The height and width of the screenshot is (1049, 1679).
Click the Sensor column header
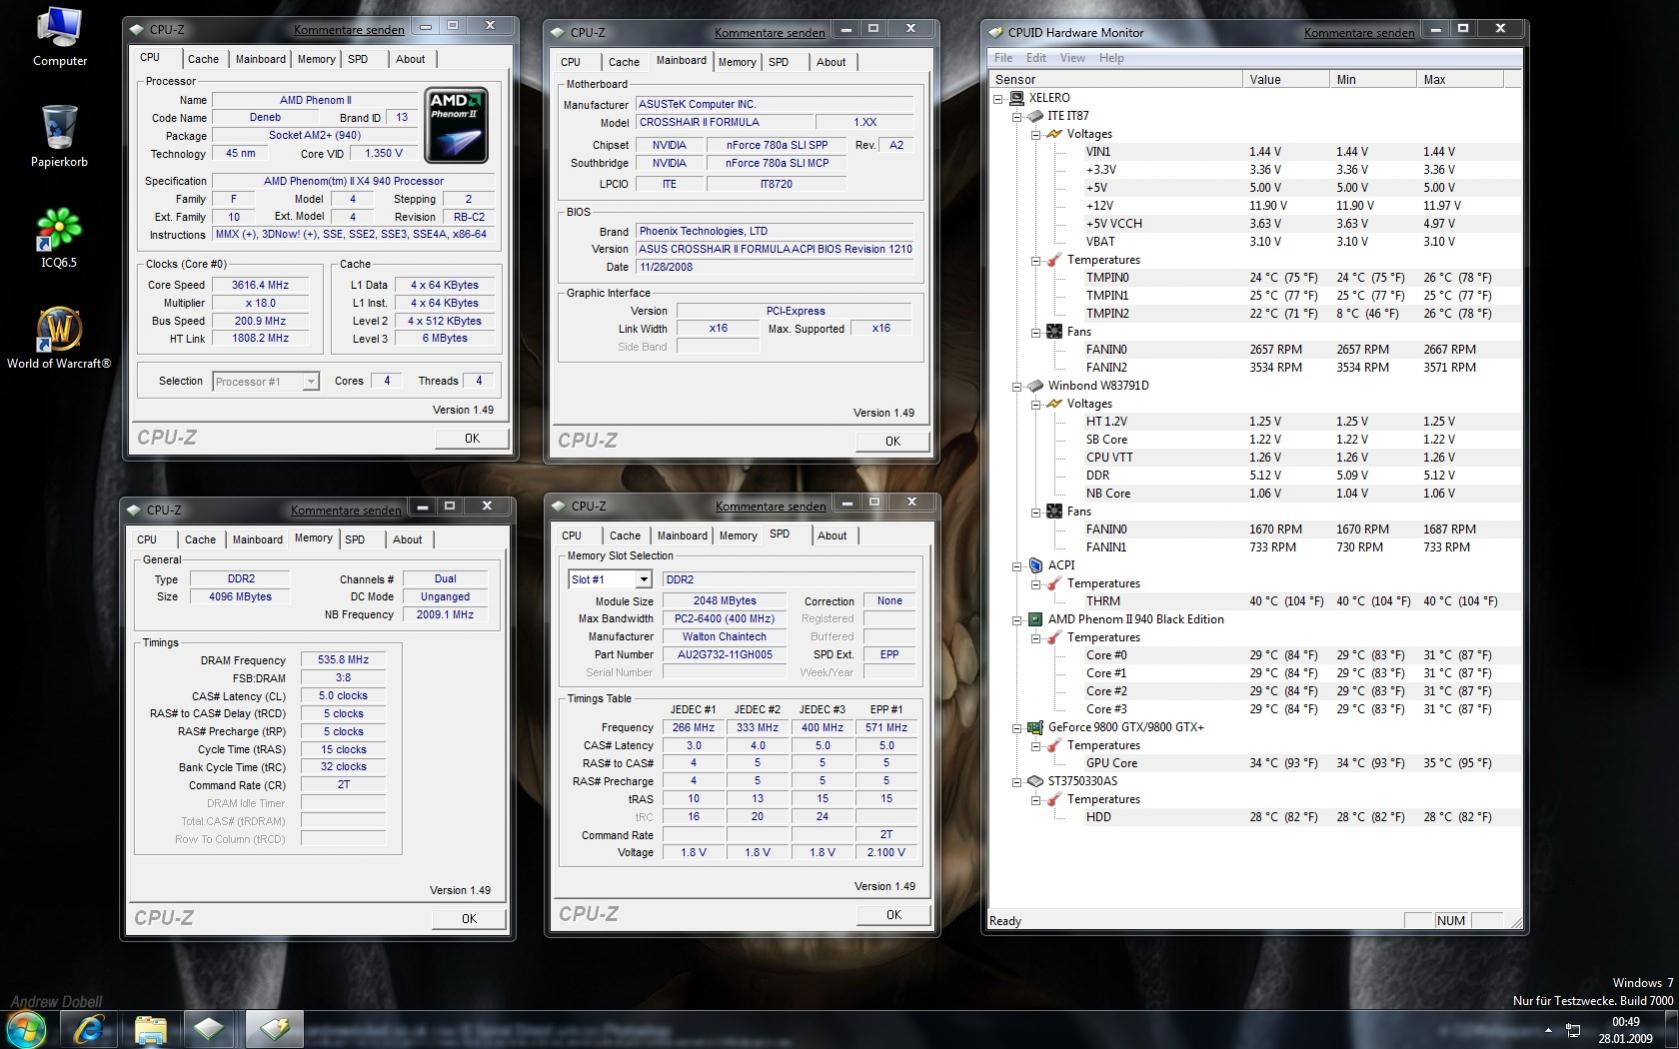tap(1116, 80)
